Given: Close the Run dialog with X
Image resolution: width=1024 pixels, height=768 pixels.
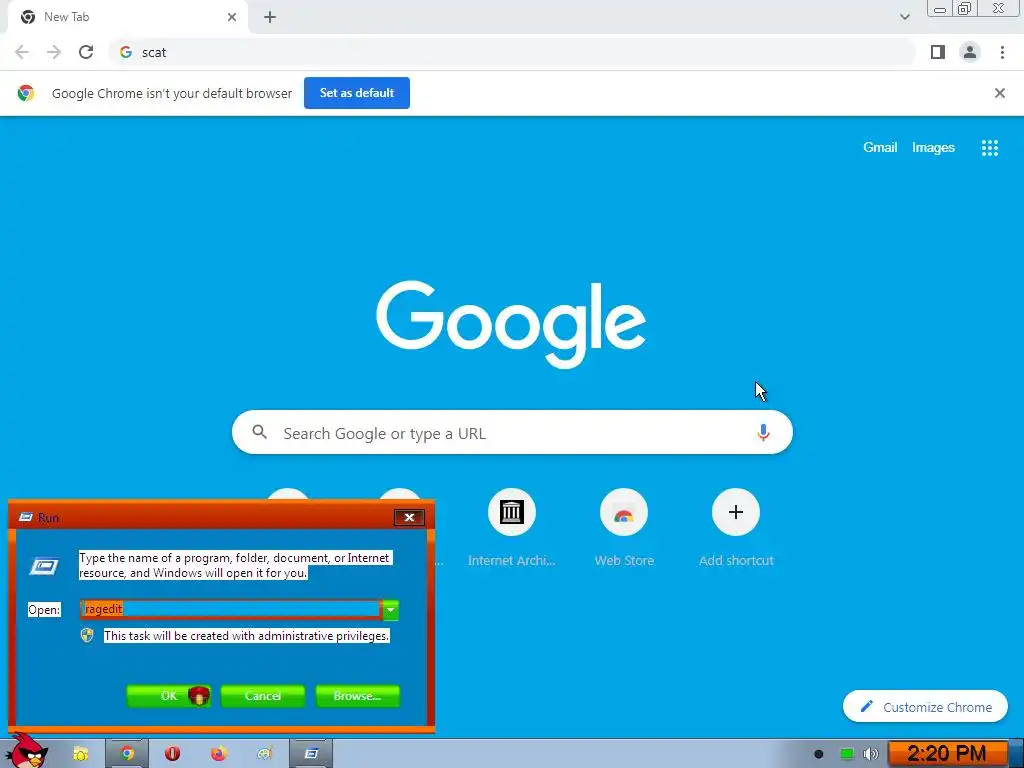Looking at the screenshot, I should [409, 517].
